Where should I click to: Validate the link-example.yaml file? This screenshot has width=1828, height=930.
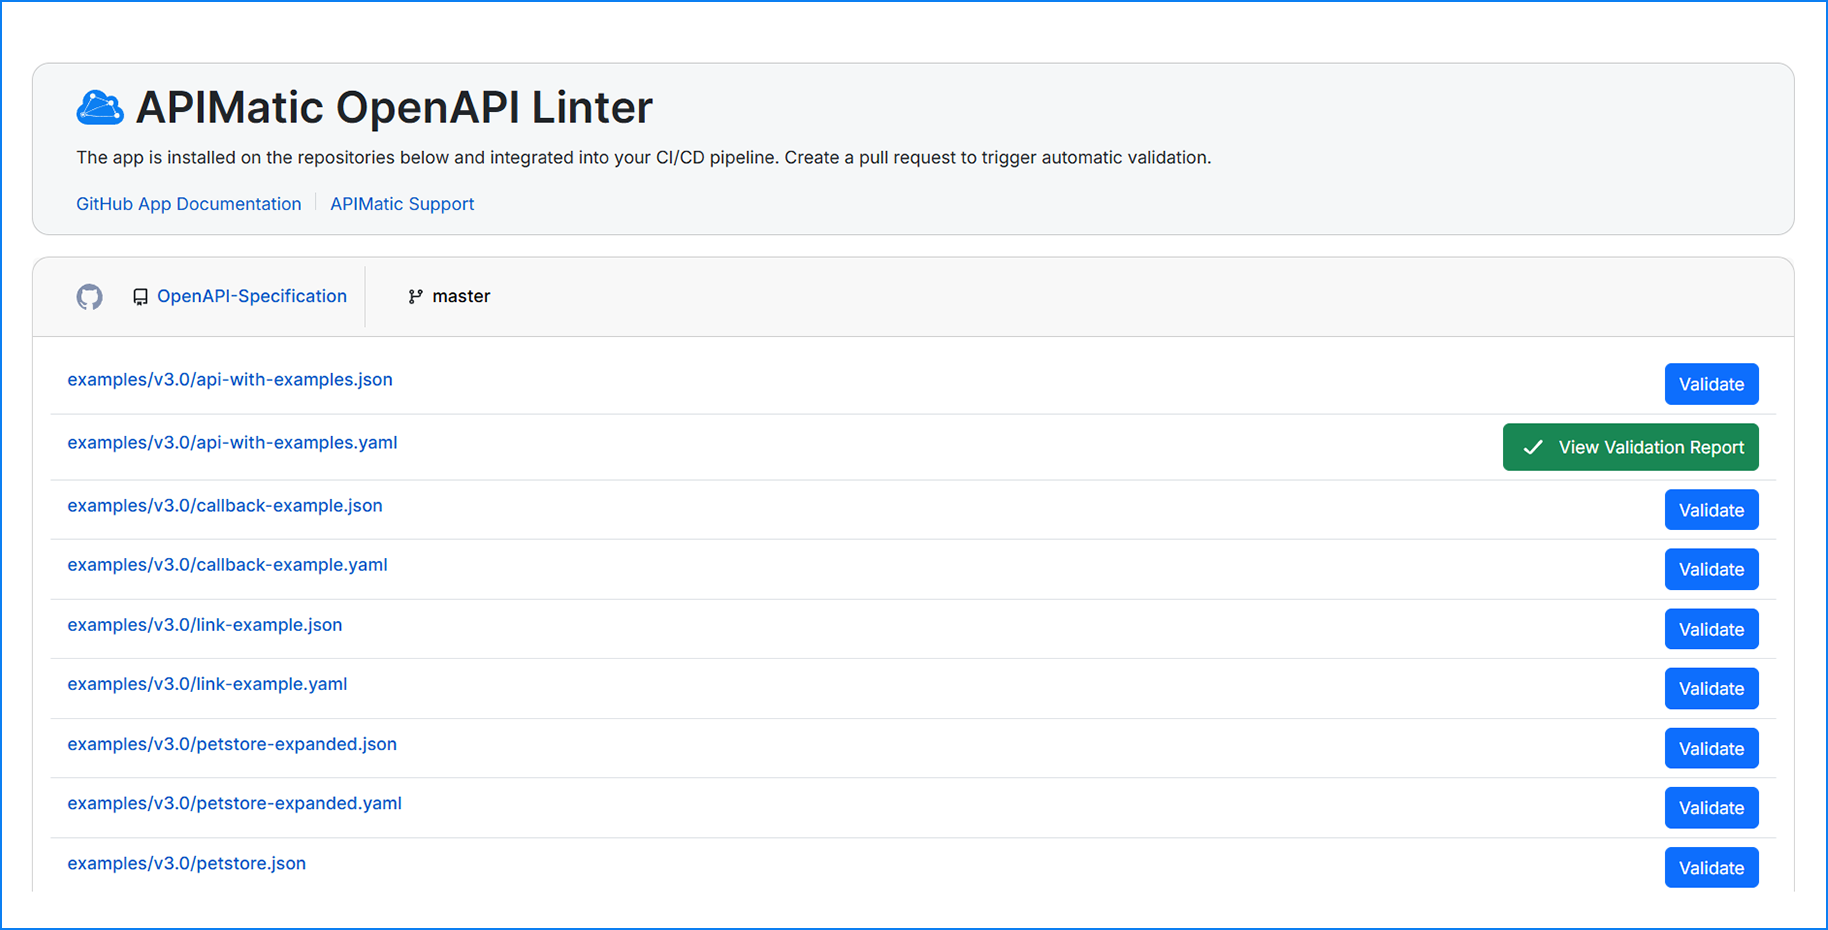tap(1711, 688)
